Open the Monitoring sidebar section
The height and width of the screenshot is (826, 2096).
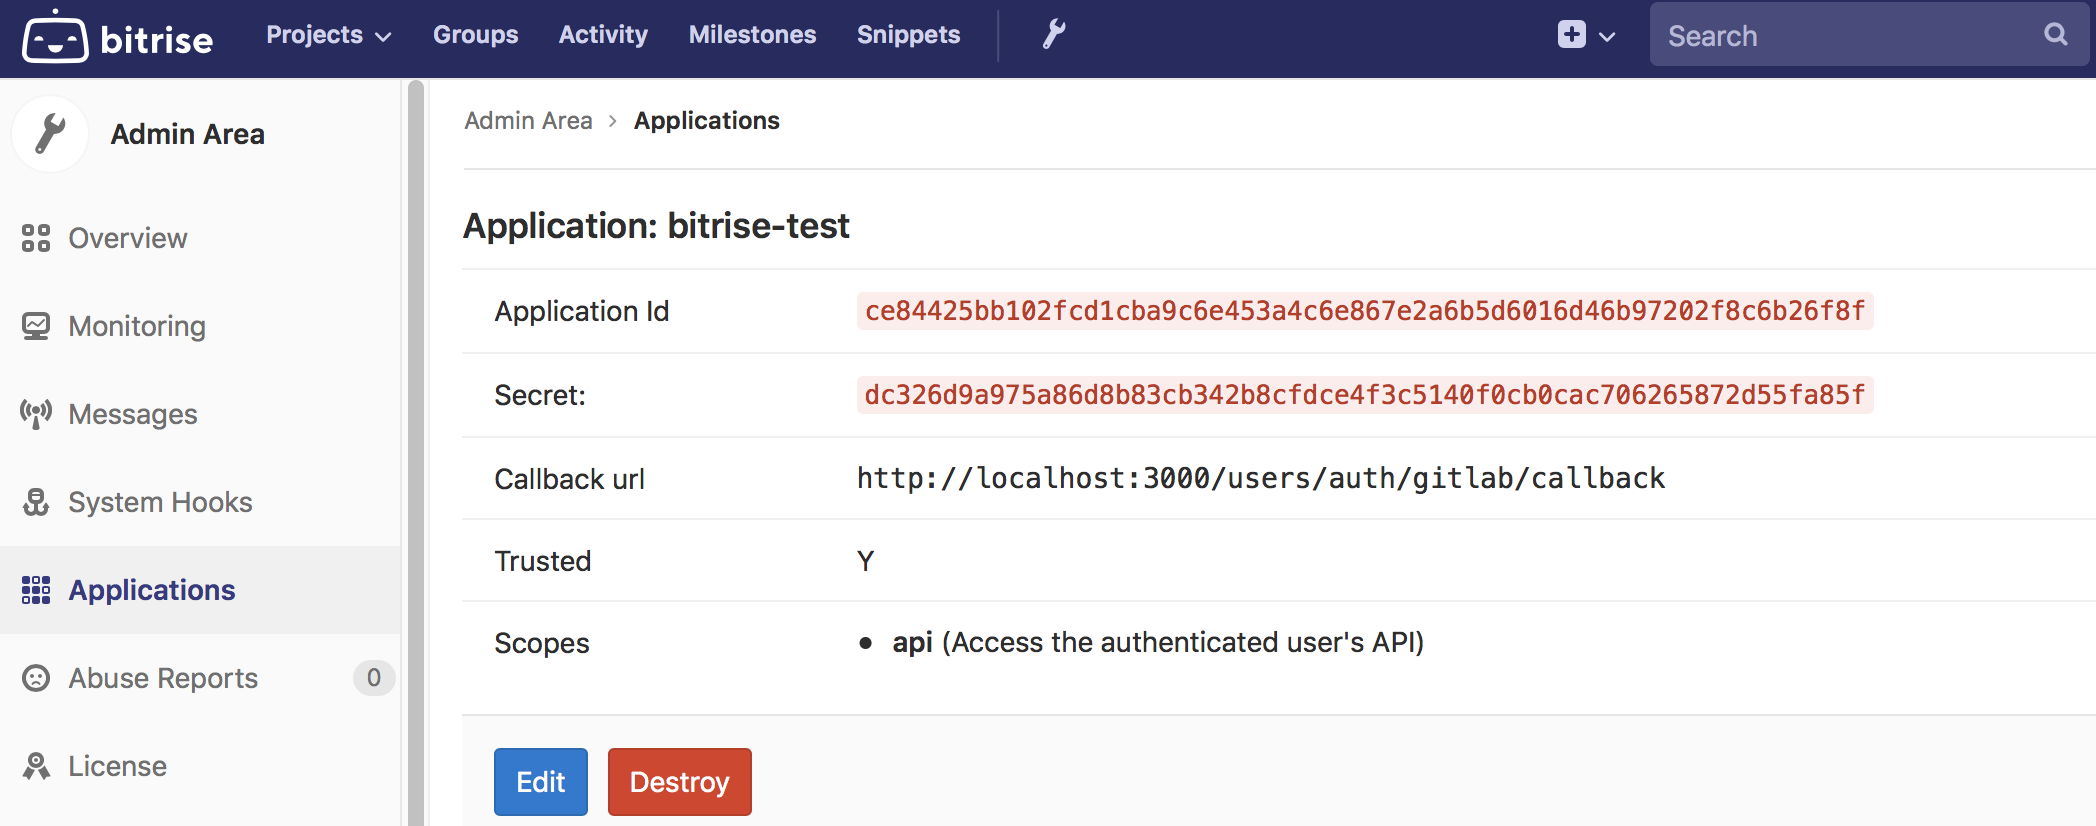click(x=200, y=326)
